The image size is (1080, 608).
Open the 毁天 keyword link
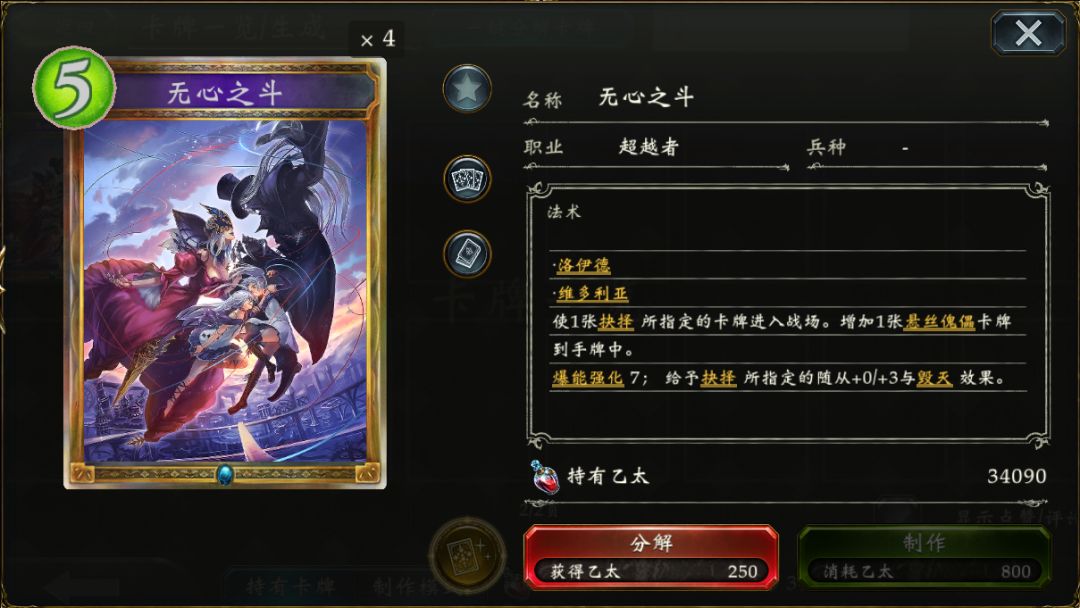pos(935,378)
